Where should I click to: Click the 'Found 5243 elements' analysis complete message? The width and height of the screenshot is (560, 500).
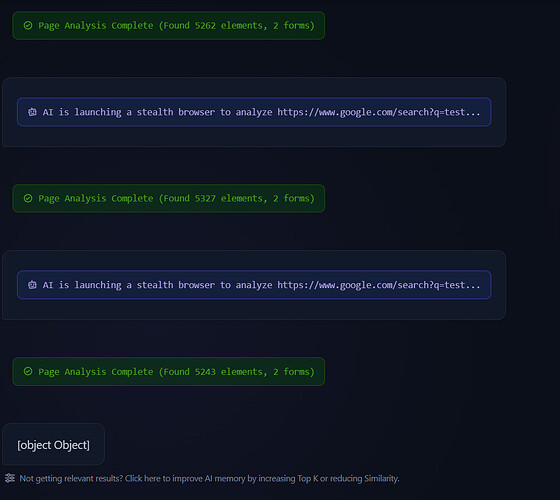(169, 371)
